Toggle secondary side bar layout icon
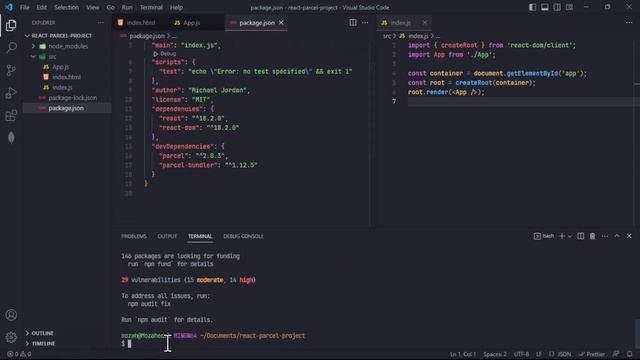Image resolution: width=640 pixels, height=360 pixels. pos(557,7)
